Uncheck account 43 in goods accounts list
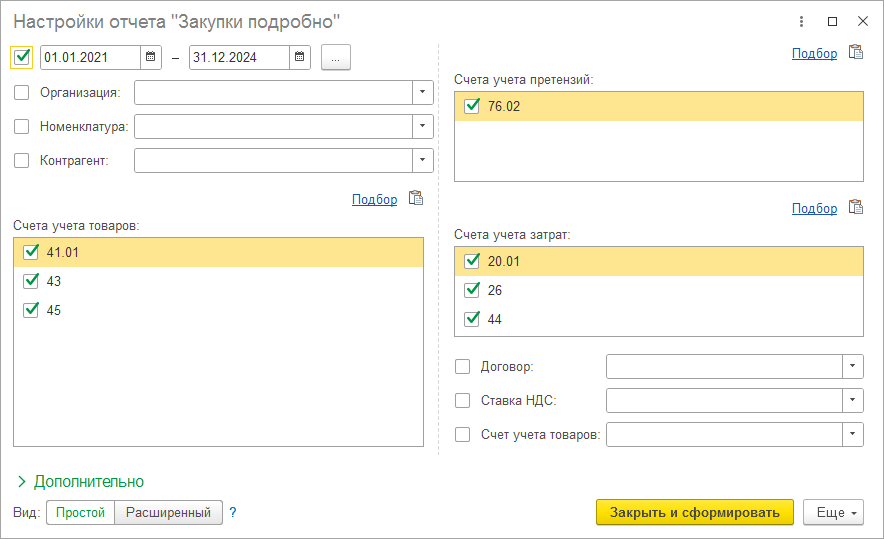This screenshot has height=539, width=884. click(31, 281)
